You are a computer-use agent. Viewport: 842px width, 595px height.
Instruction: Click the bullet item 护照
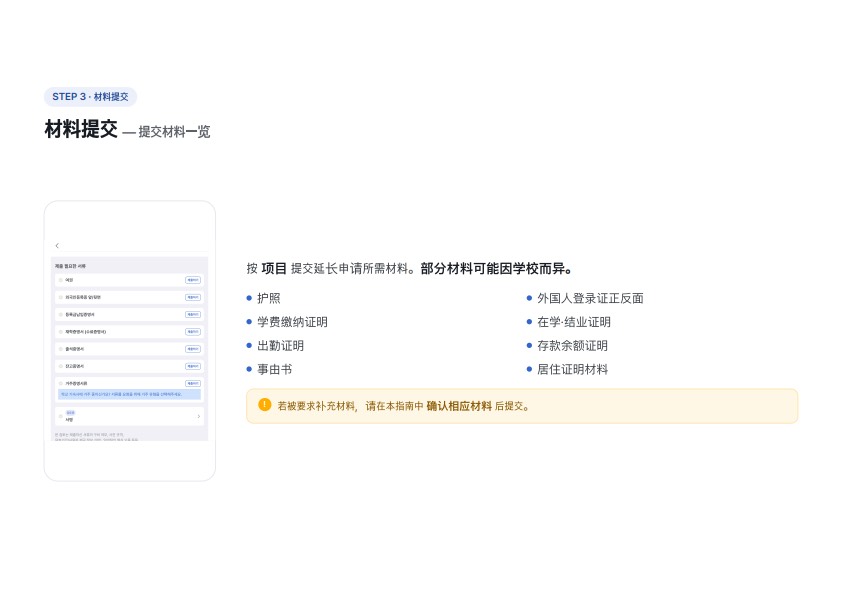[x=268, y=299]
